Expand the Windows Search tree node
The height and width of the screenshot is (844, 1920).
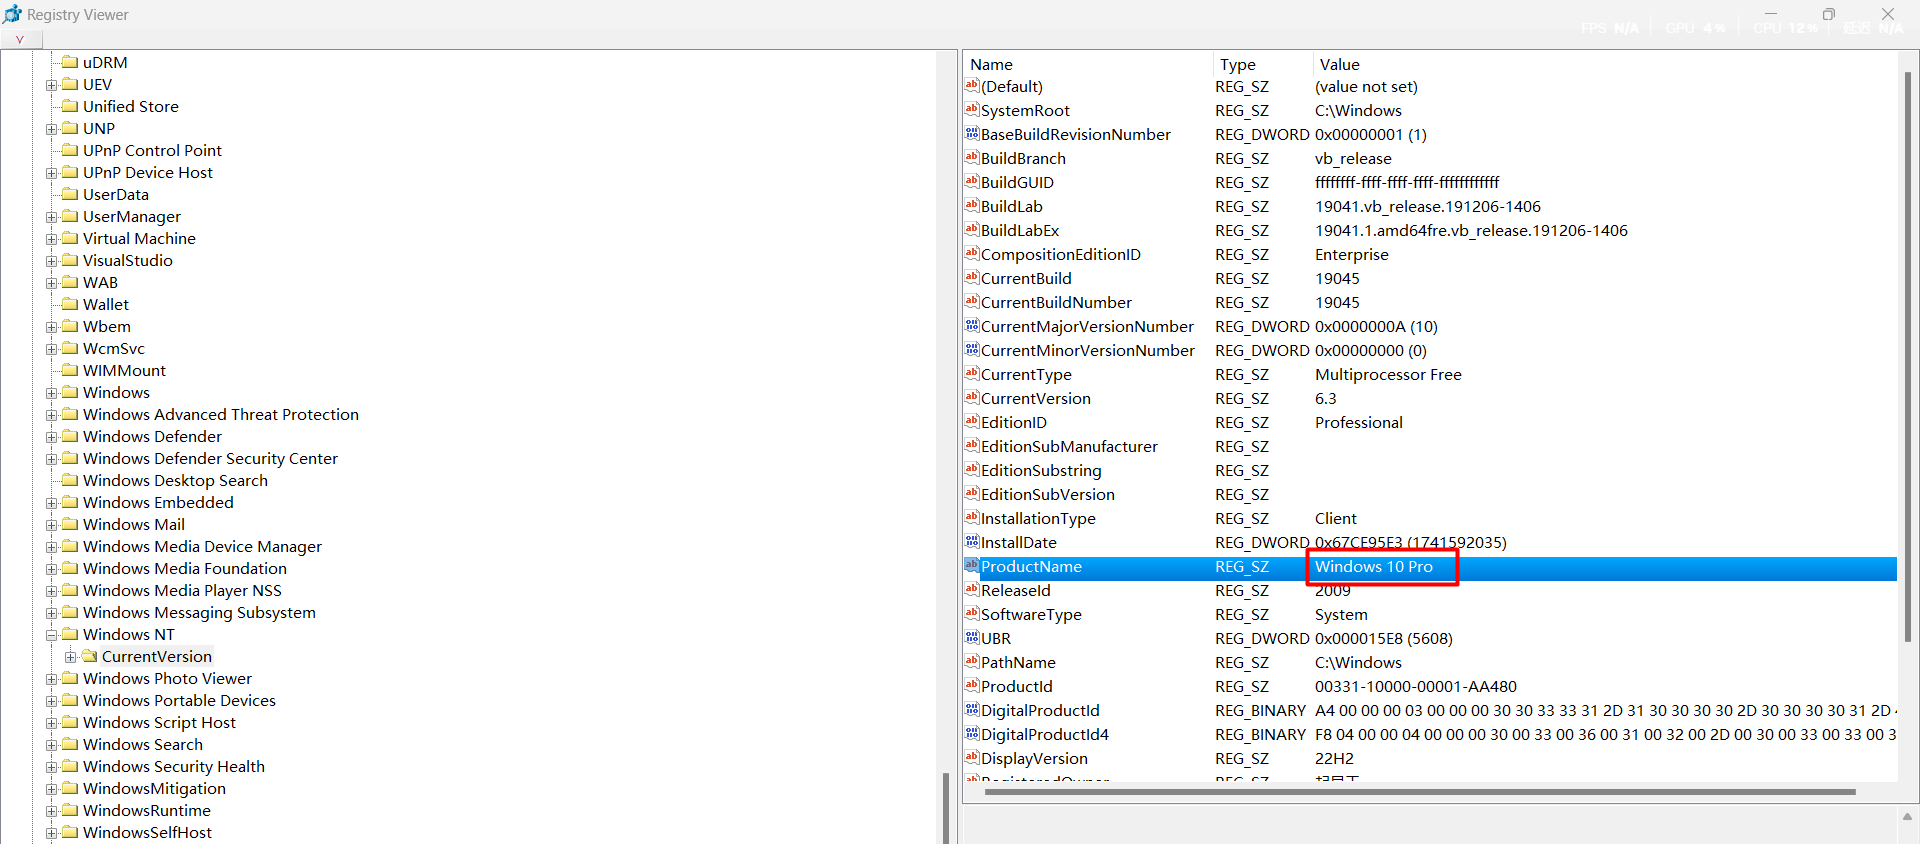(51, 745)
